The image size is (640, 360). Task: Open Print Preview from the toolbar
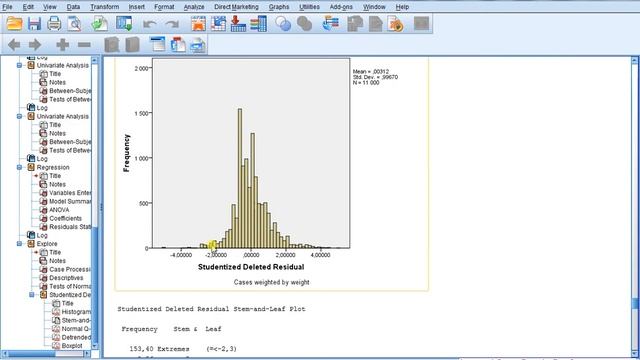(x=74, y=24)
